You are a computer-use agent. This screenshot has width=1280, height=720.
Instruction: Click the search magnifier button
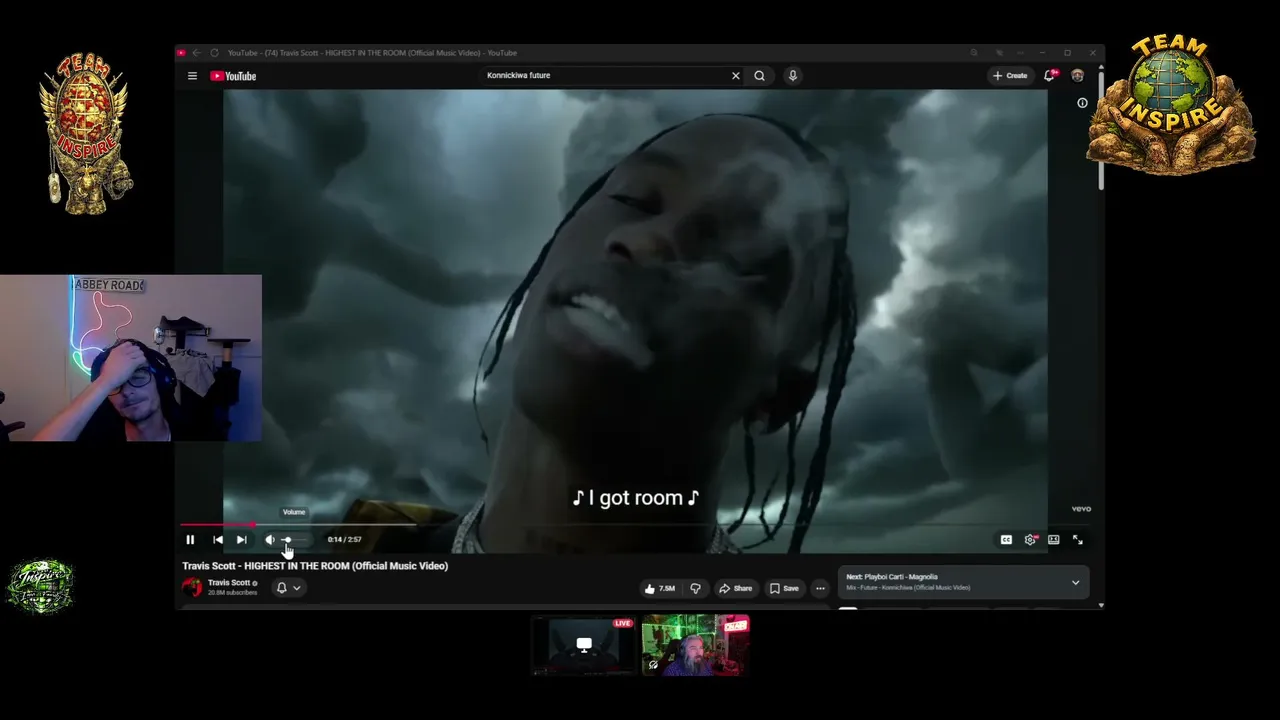click(x=760, y=76)
